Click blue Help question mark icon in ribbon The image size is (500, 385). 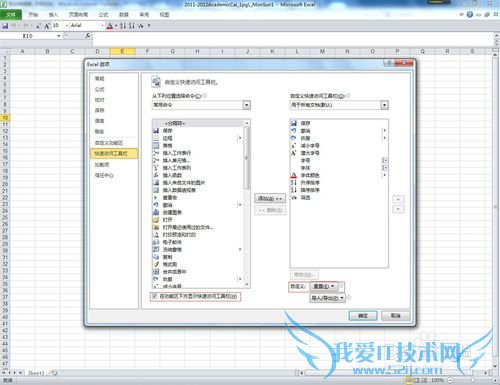[x=470, y=14]
